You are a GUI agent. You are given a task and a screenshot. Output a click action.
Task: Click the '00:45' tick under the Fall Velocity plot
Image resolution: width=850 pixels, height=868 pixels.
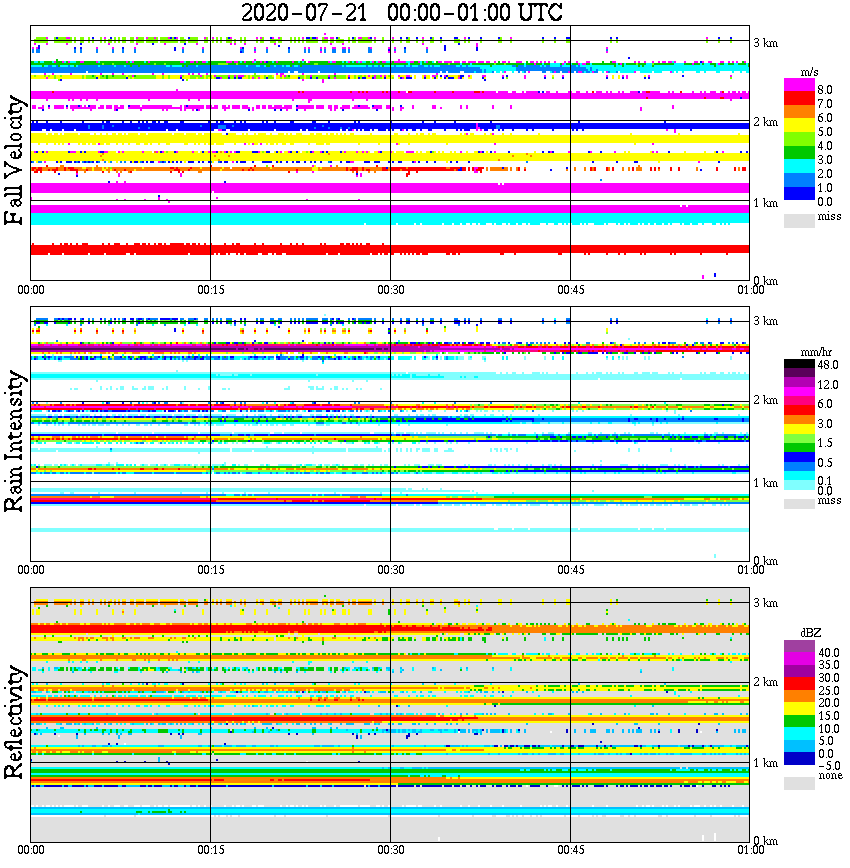click(x=571, y=290)
